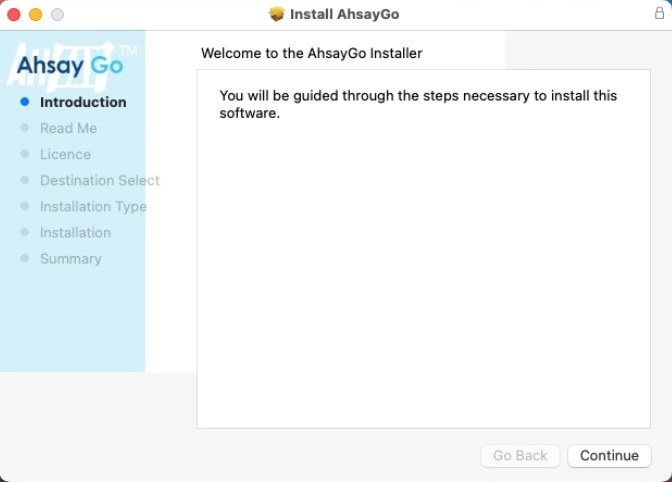Select the Licence step in sidebar
672x482 pixels.
click(x=65, y=154)
